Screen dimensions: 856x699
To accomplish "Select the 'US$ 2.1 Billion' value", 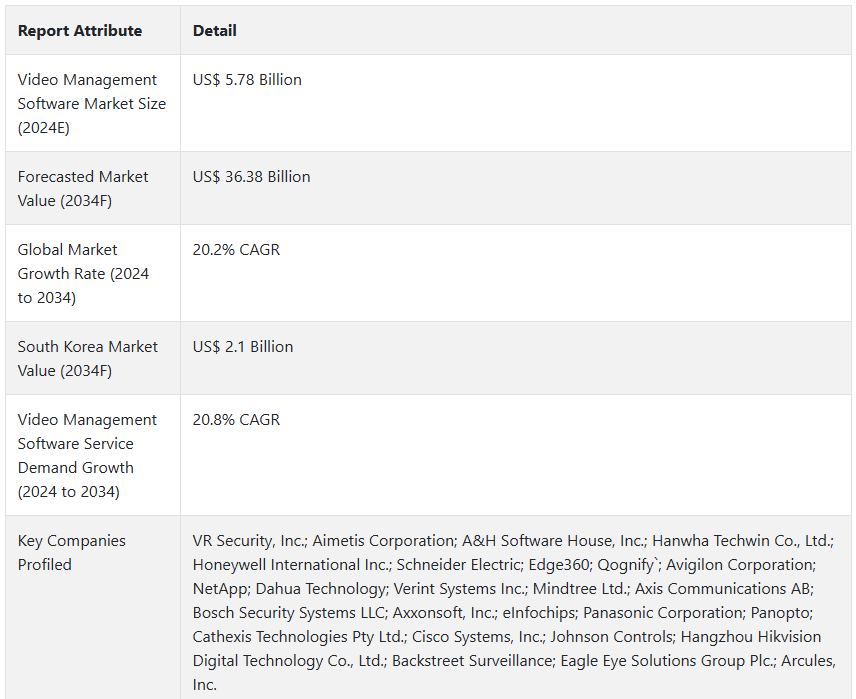I will (243, 347).
